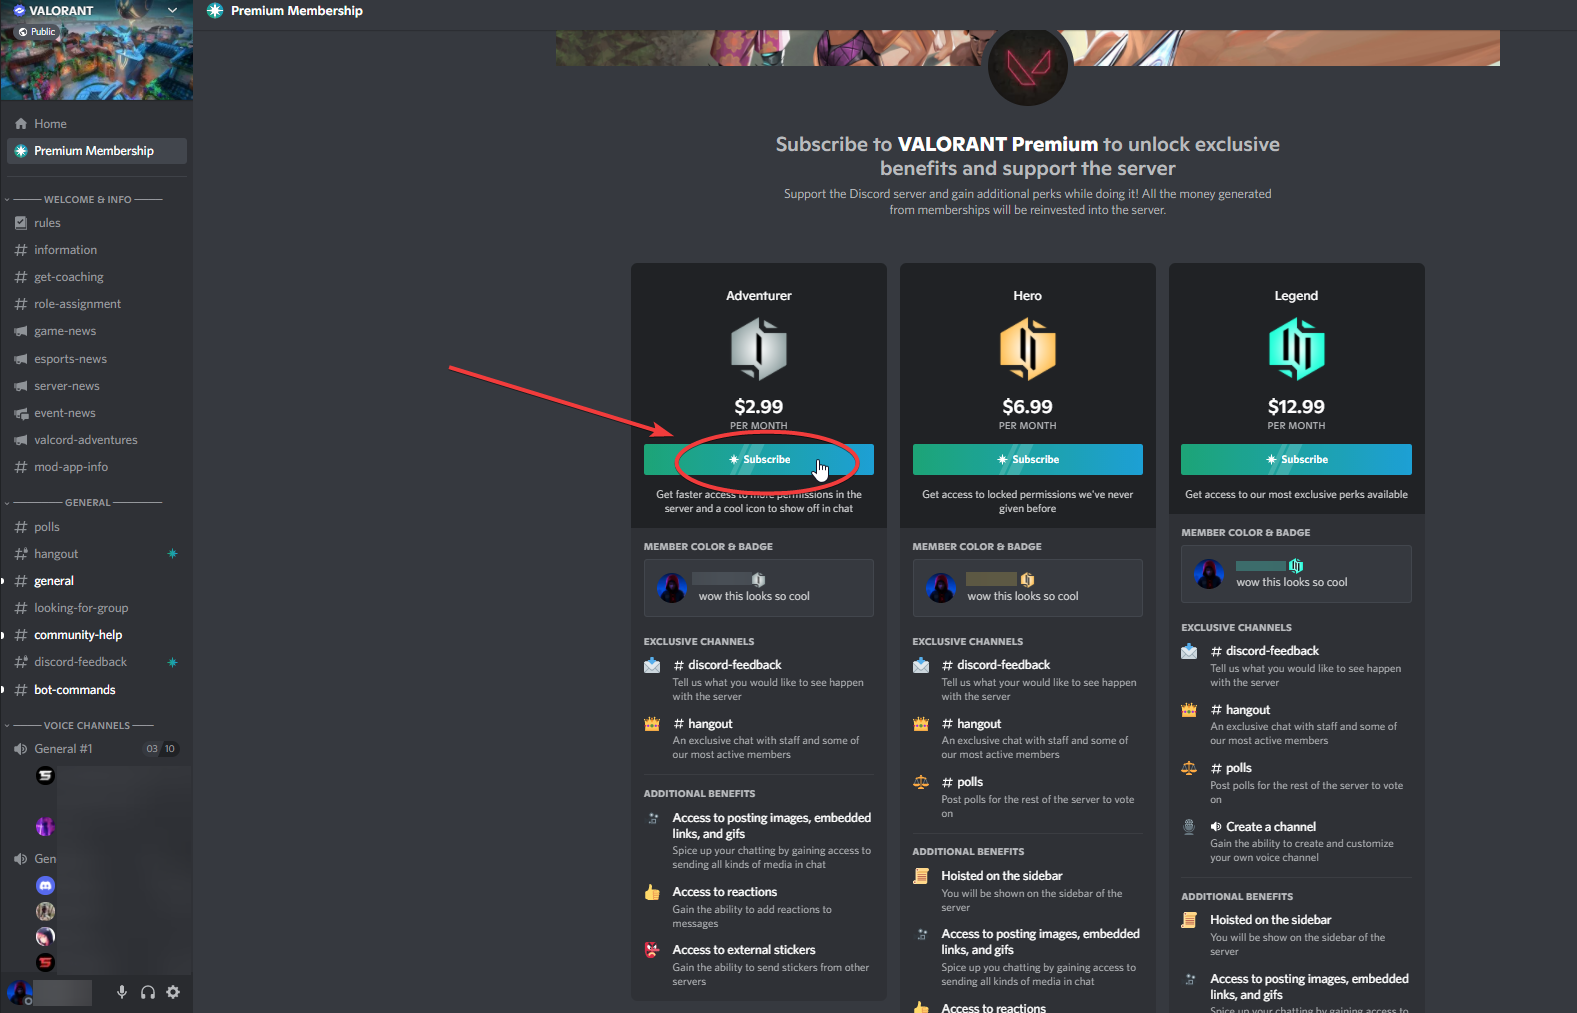Image resolution: width=1577 pixels, height=1013 pixels.
Task: Collapse the VOICE CHANNELS category
Action: 86,725
